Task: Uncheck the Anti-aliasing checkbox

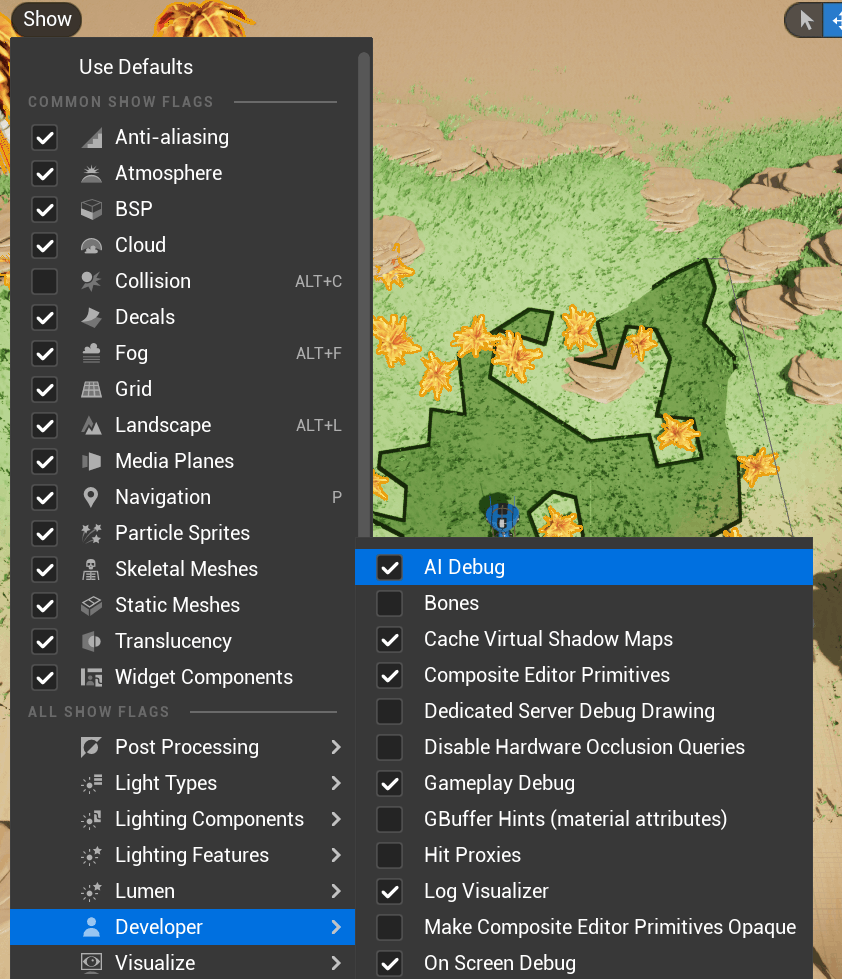Action: pos(45,137)
